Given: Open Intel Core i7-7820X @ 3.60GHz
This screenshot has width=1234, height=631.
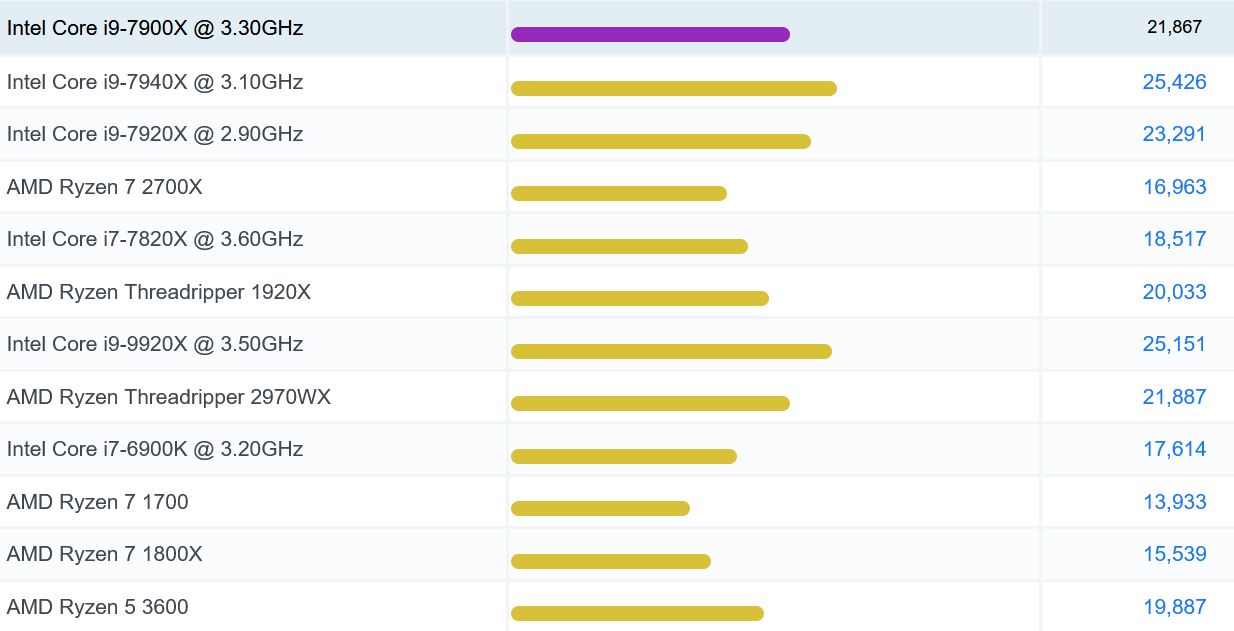Looking at the screenshot, I should coord(155,239).
